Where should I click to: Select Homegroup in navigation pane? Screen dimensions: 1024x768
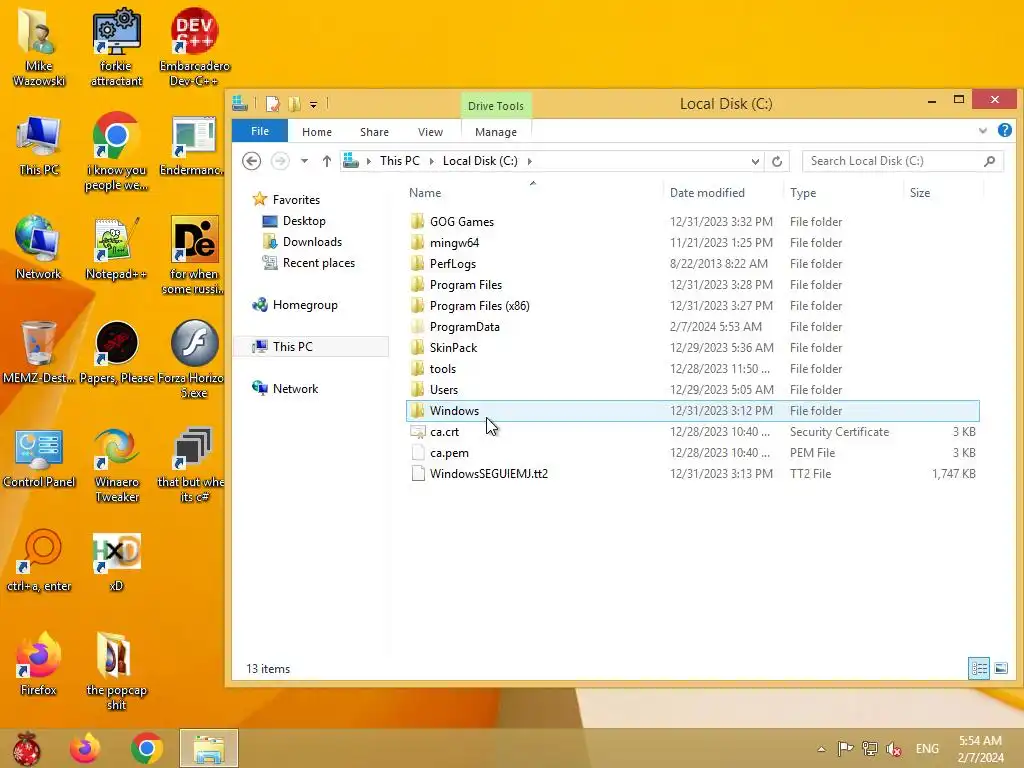pos(295,304)
